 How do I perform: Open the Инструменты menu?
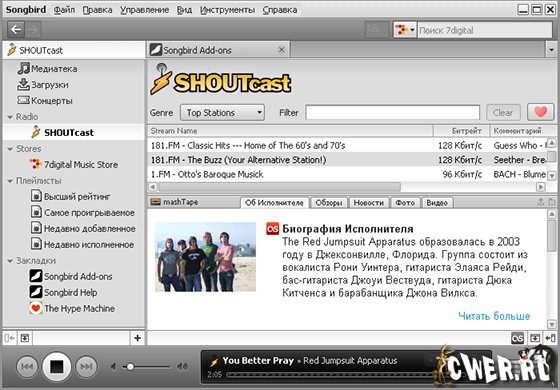tap(227, 10)
